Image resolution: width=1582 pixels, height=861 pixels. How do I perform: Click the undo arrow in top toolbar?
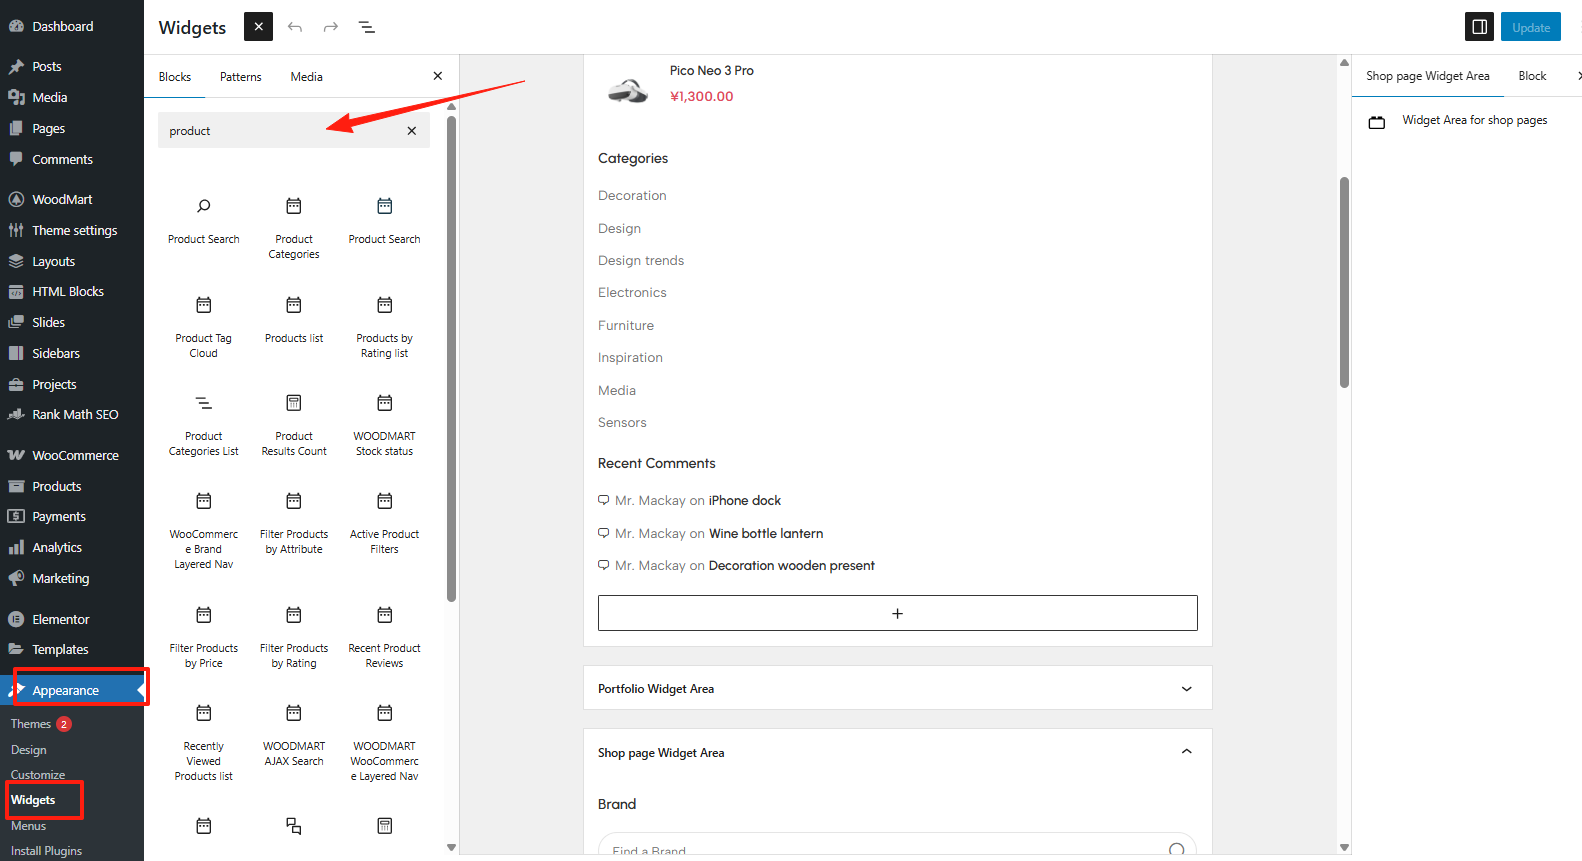295,27
